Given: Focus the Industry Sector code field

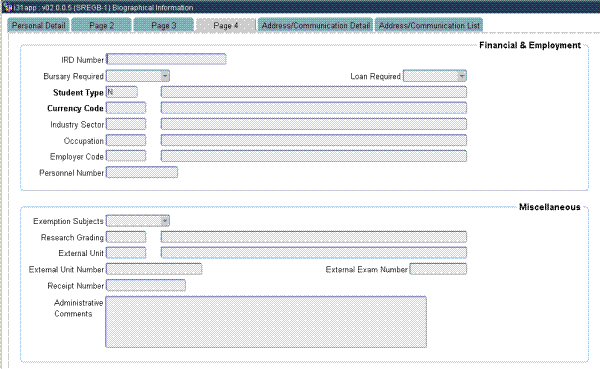Looking at the screenshot, I should click(x=126, y=124).
